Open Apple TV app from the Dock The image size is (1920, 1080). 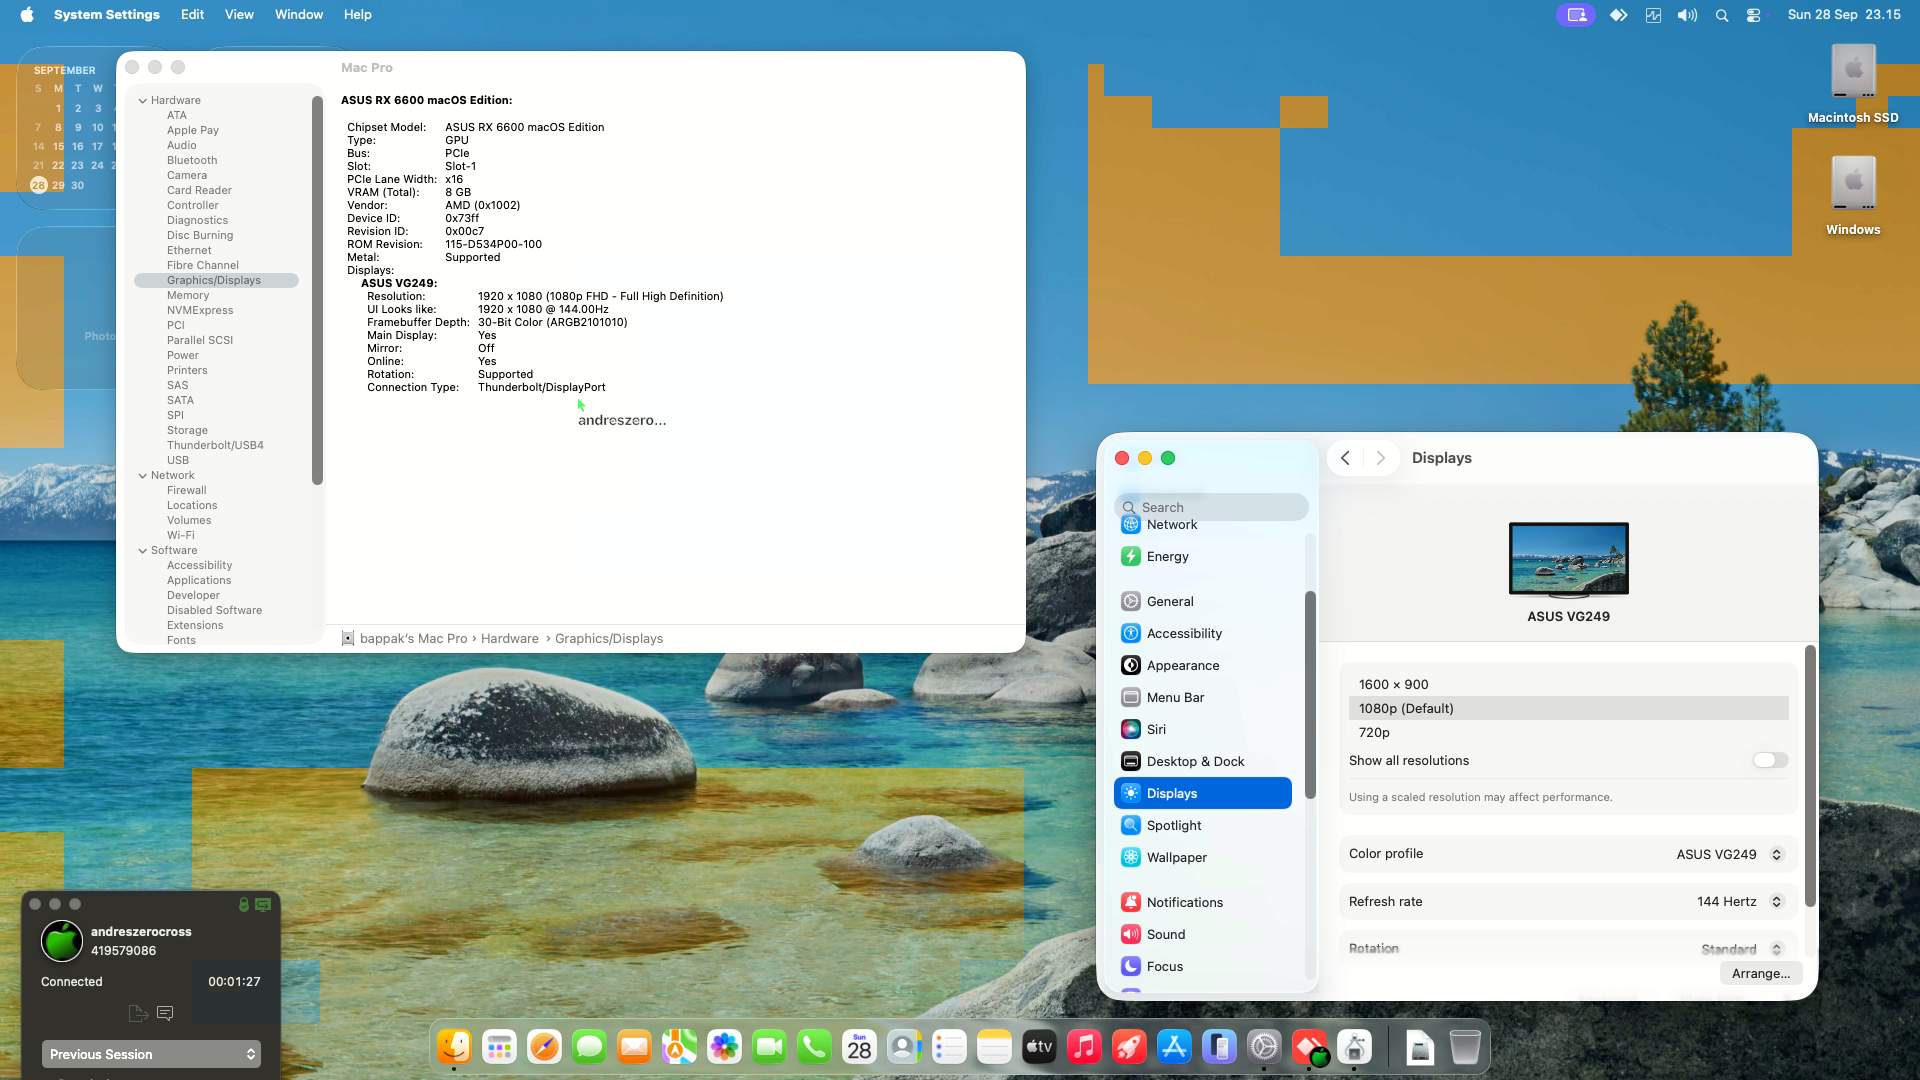[x=1039, y=1047]
